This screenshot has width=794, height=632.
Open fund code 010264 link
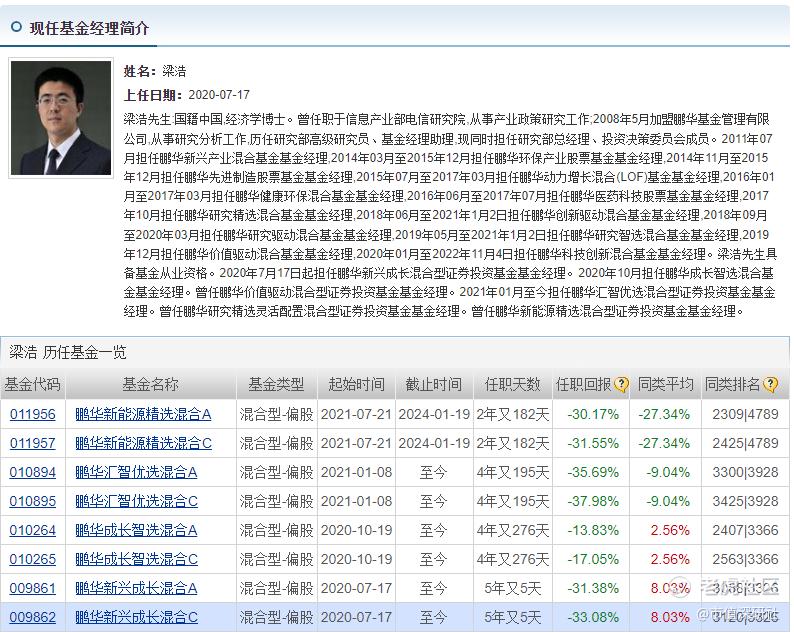click(x=32, y=530)
